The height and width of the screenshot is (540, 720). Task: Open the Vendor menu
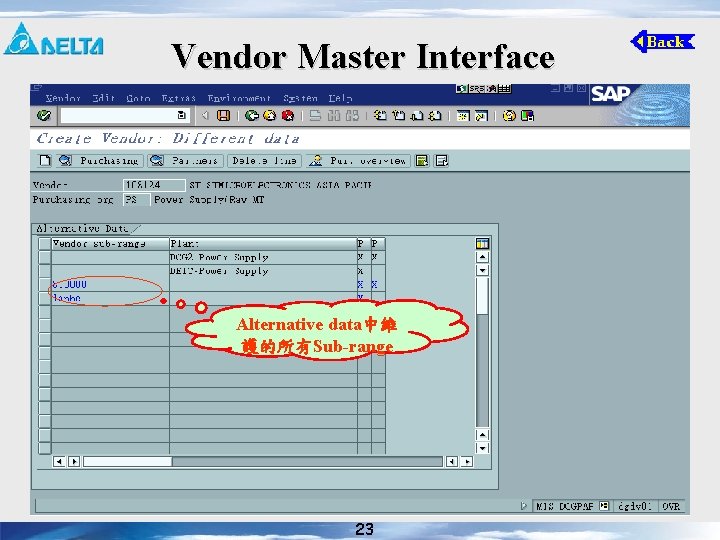[63, 98]
